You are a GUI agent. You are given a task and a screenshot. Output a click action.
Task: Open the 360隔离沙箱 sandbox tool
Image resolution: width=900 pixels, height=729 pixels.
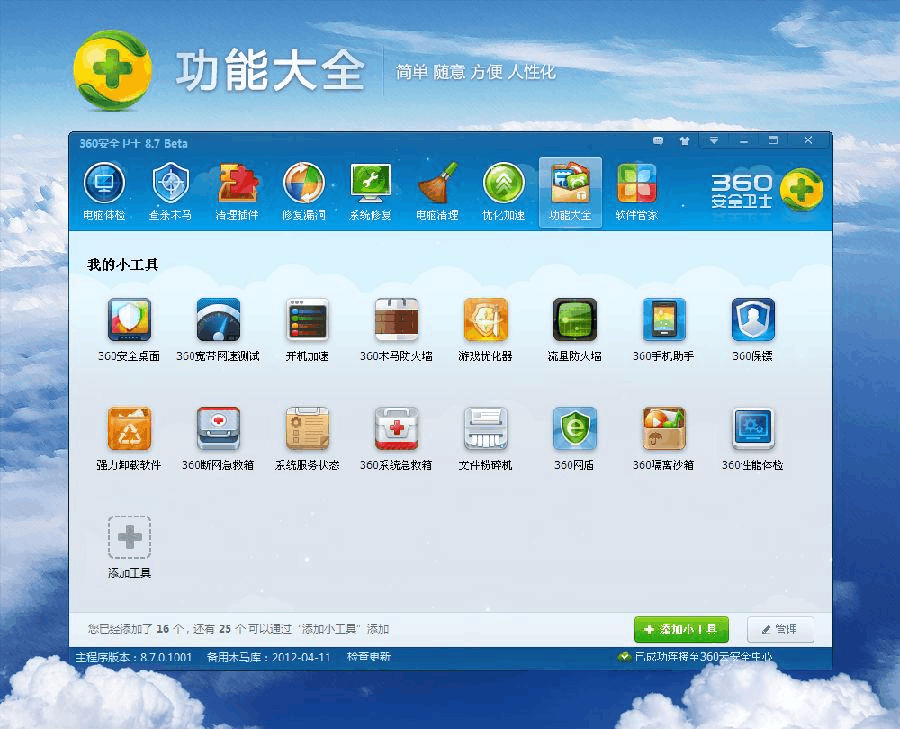[664, 439]
